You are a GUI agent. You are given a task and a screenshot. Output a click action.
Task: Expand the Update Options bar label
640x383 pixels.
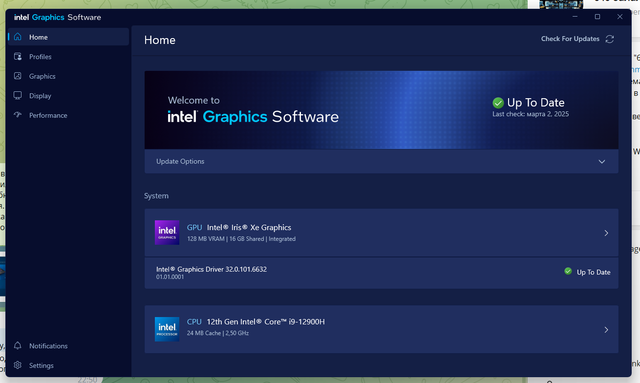(180, 161)
